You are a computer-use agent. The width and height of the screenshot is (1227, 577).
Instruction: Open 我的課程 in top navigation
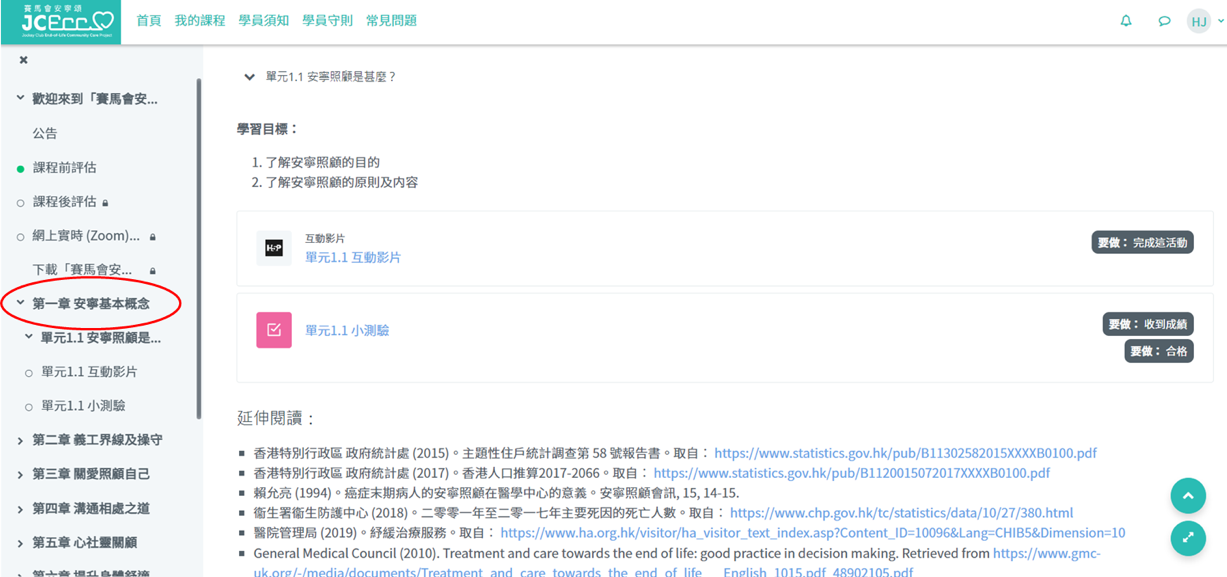(200, 21)
